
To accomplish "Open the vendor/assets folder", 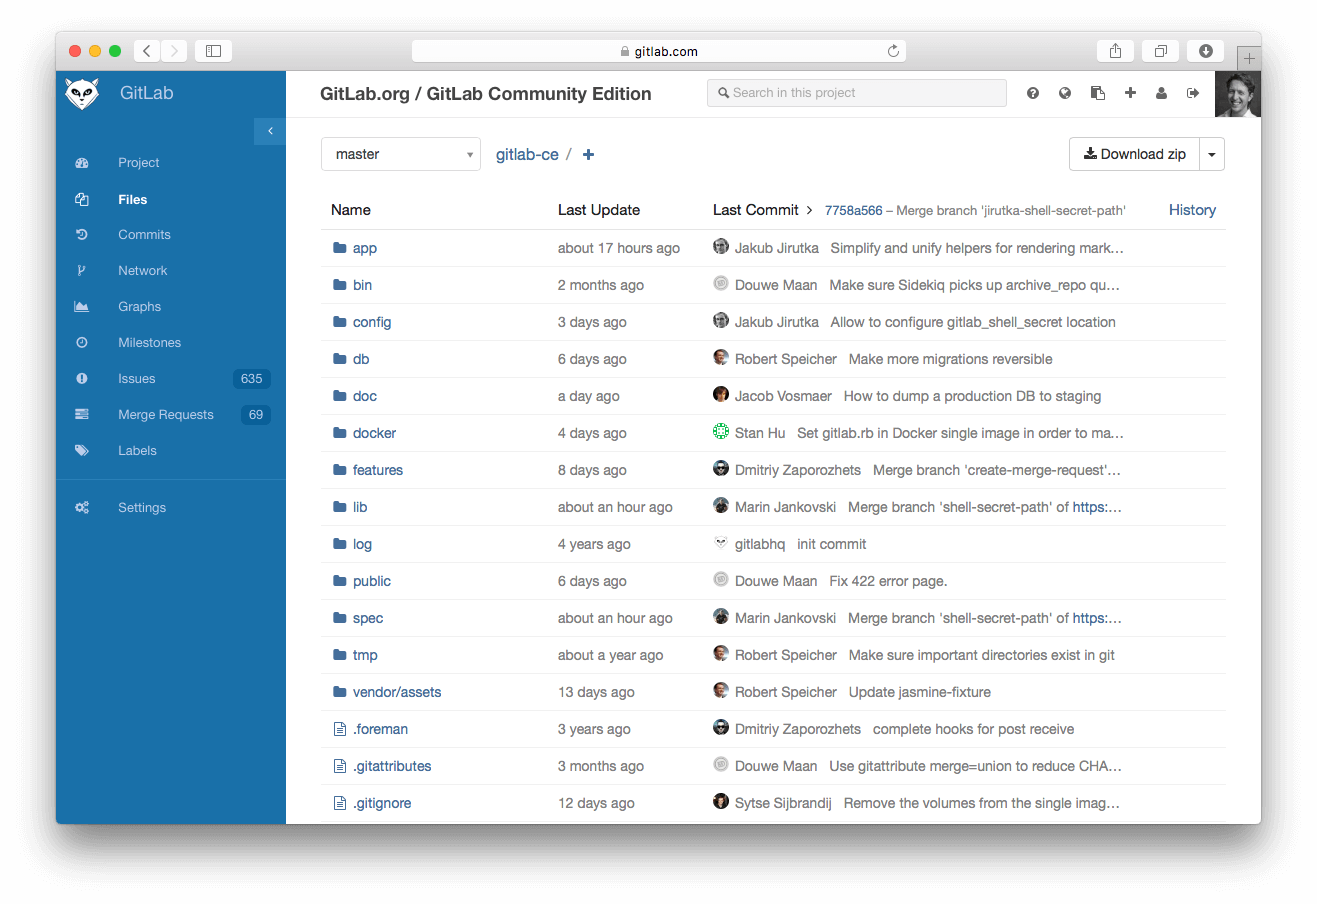I will (397, 692).
